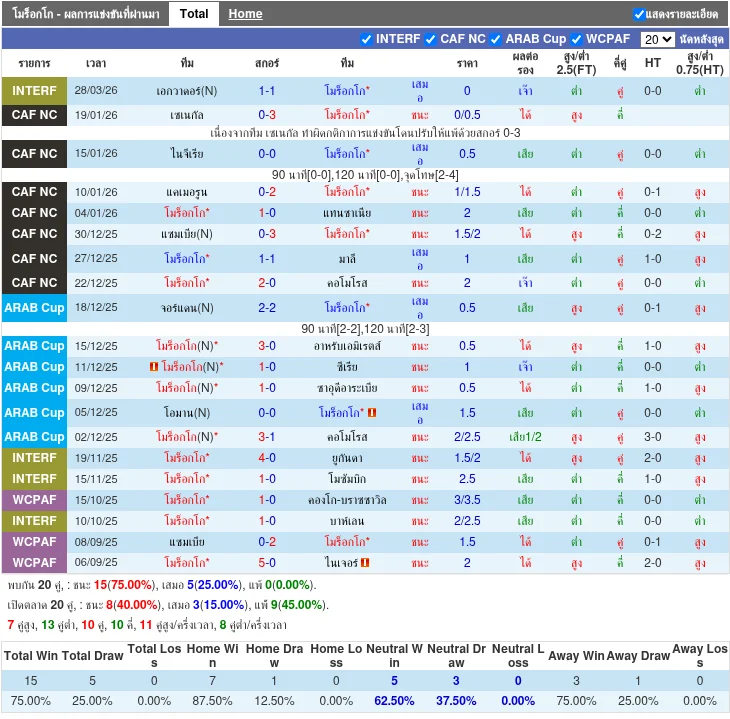Select the Total tab
Viewport: 730px width, 719px height.
click(194, 14)
